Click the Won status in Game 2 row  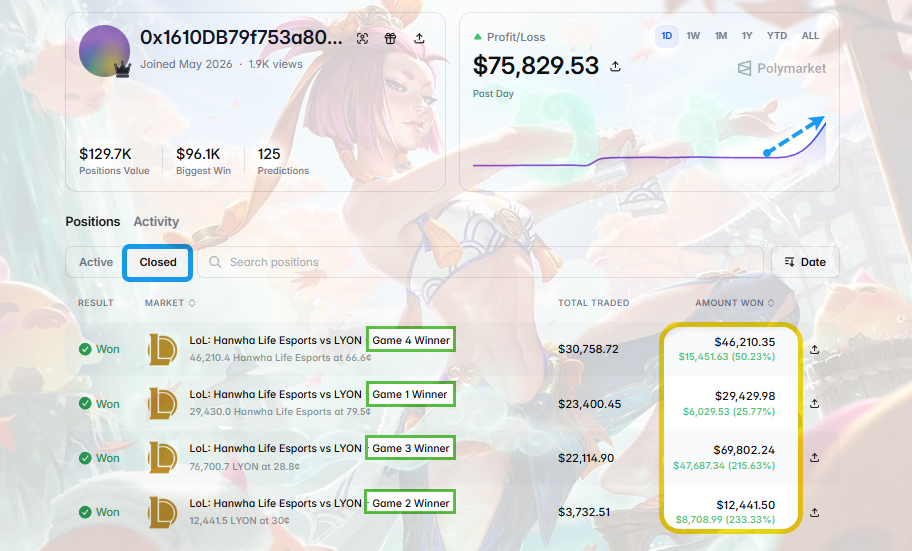tap(99, 512)
